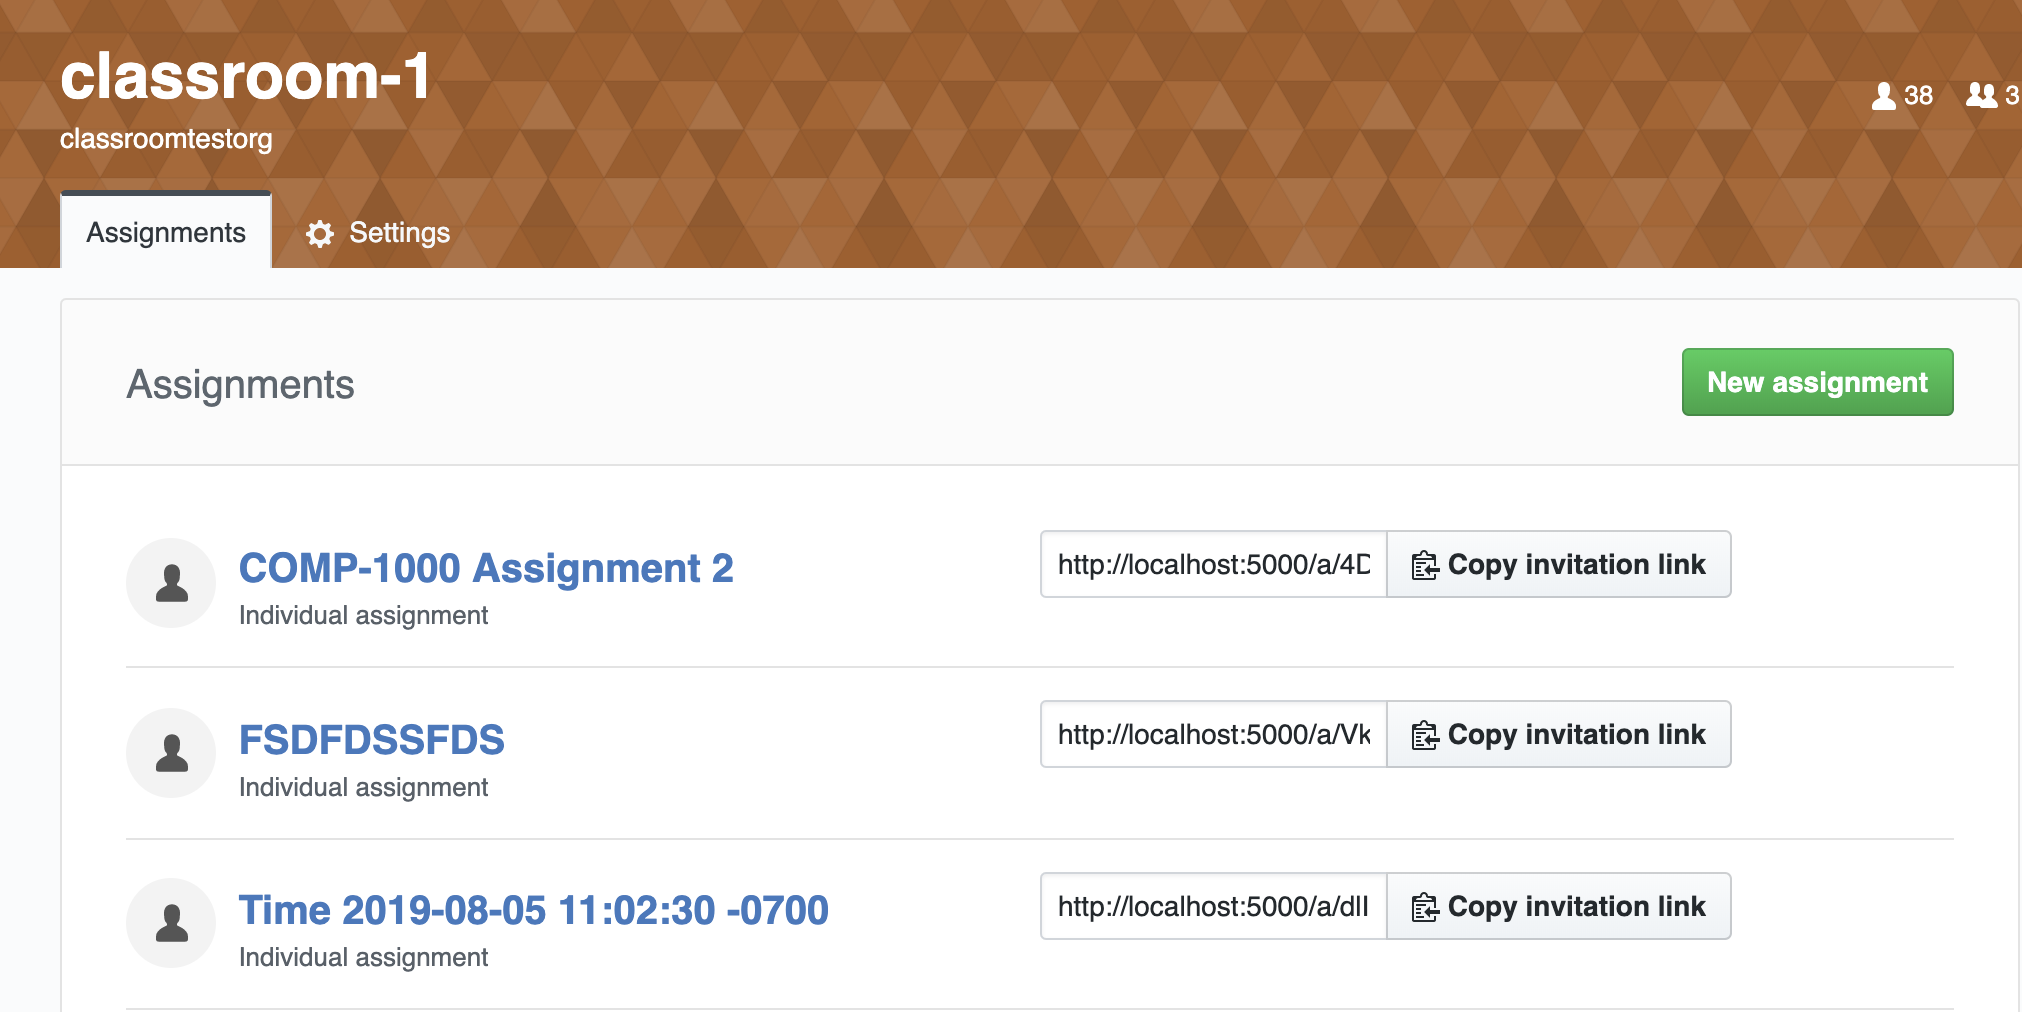The height and width of the screenshot is (1012, 2022).
Task: Open the FSDFDSSFDS assignment
Action: click(372, 740)
